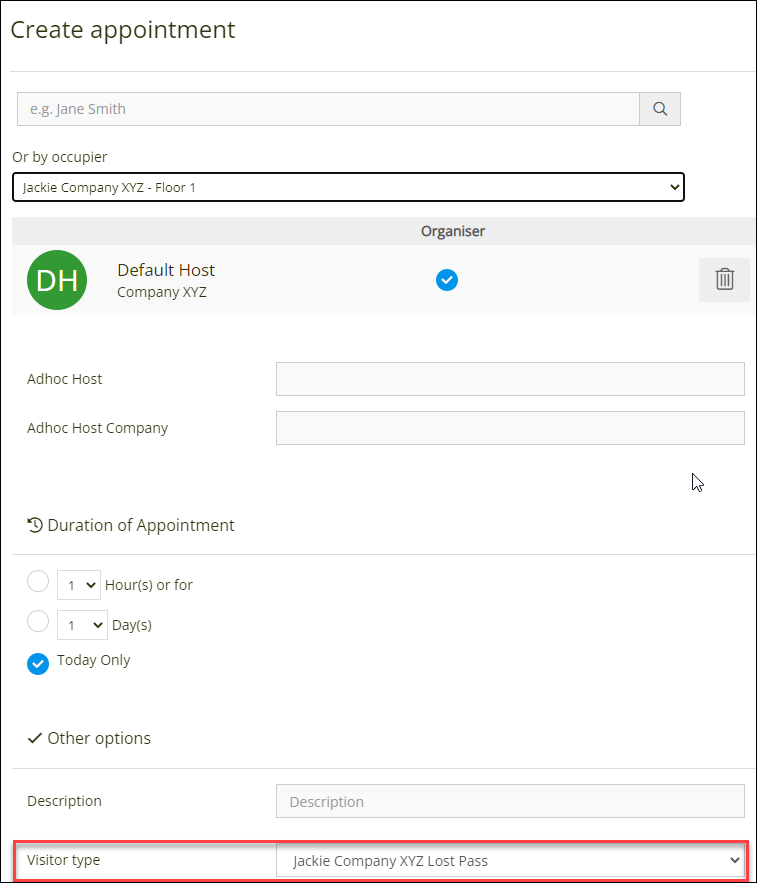Select the Day(s) duration radio button

[38, 621]
